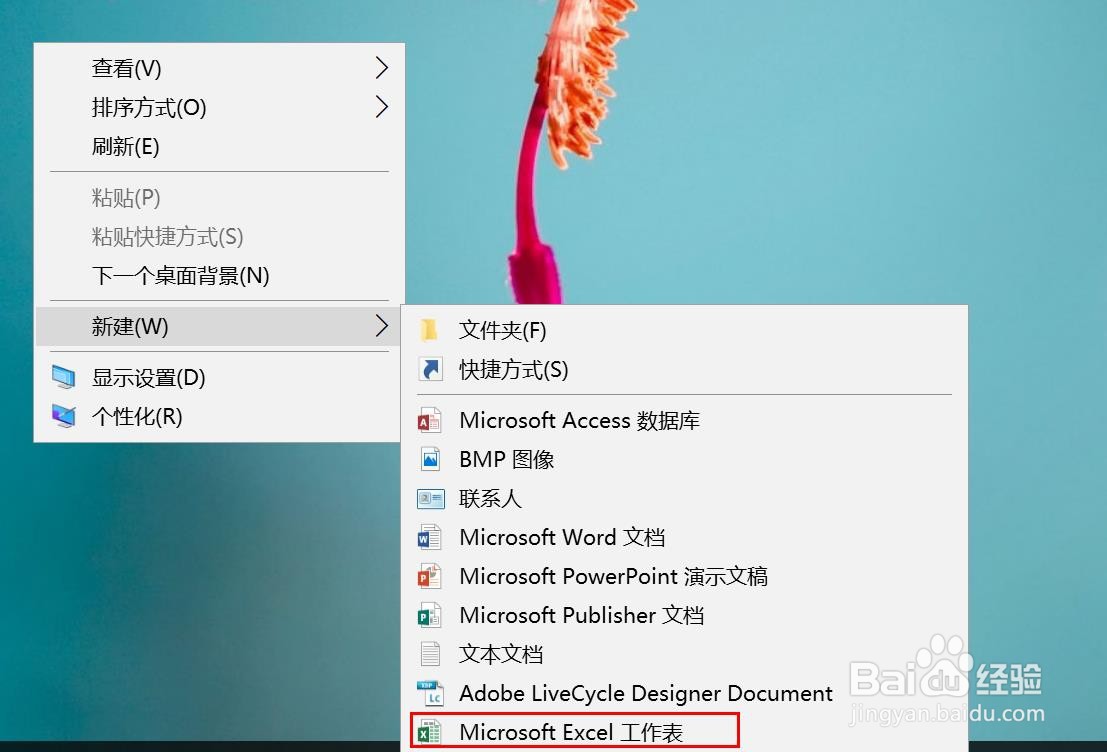Open the 排序方式(O) menu entry
Screen dimensions: 1107x752
coord(219,107)
